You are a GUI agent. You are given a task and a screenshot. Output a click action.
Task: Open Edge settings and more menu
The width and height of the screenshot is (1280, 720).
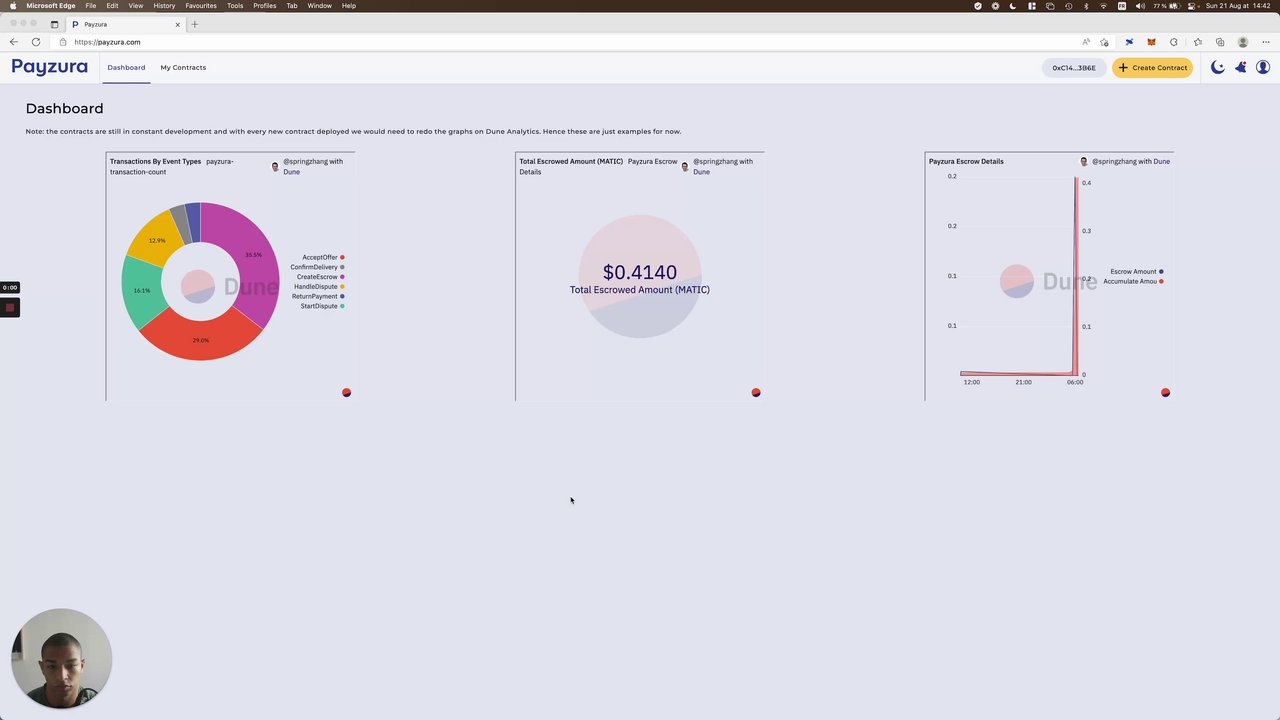(x=1266, y=42)
